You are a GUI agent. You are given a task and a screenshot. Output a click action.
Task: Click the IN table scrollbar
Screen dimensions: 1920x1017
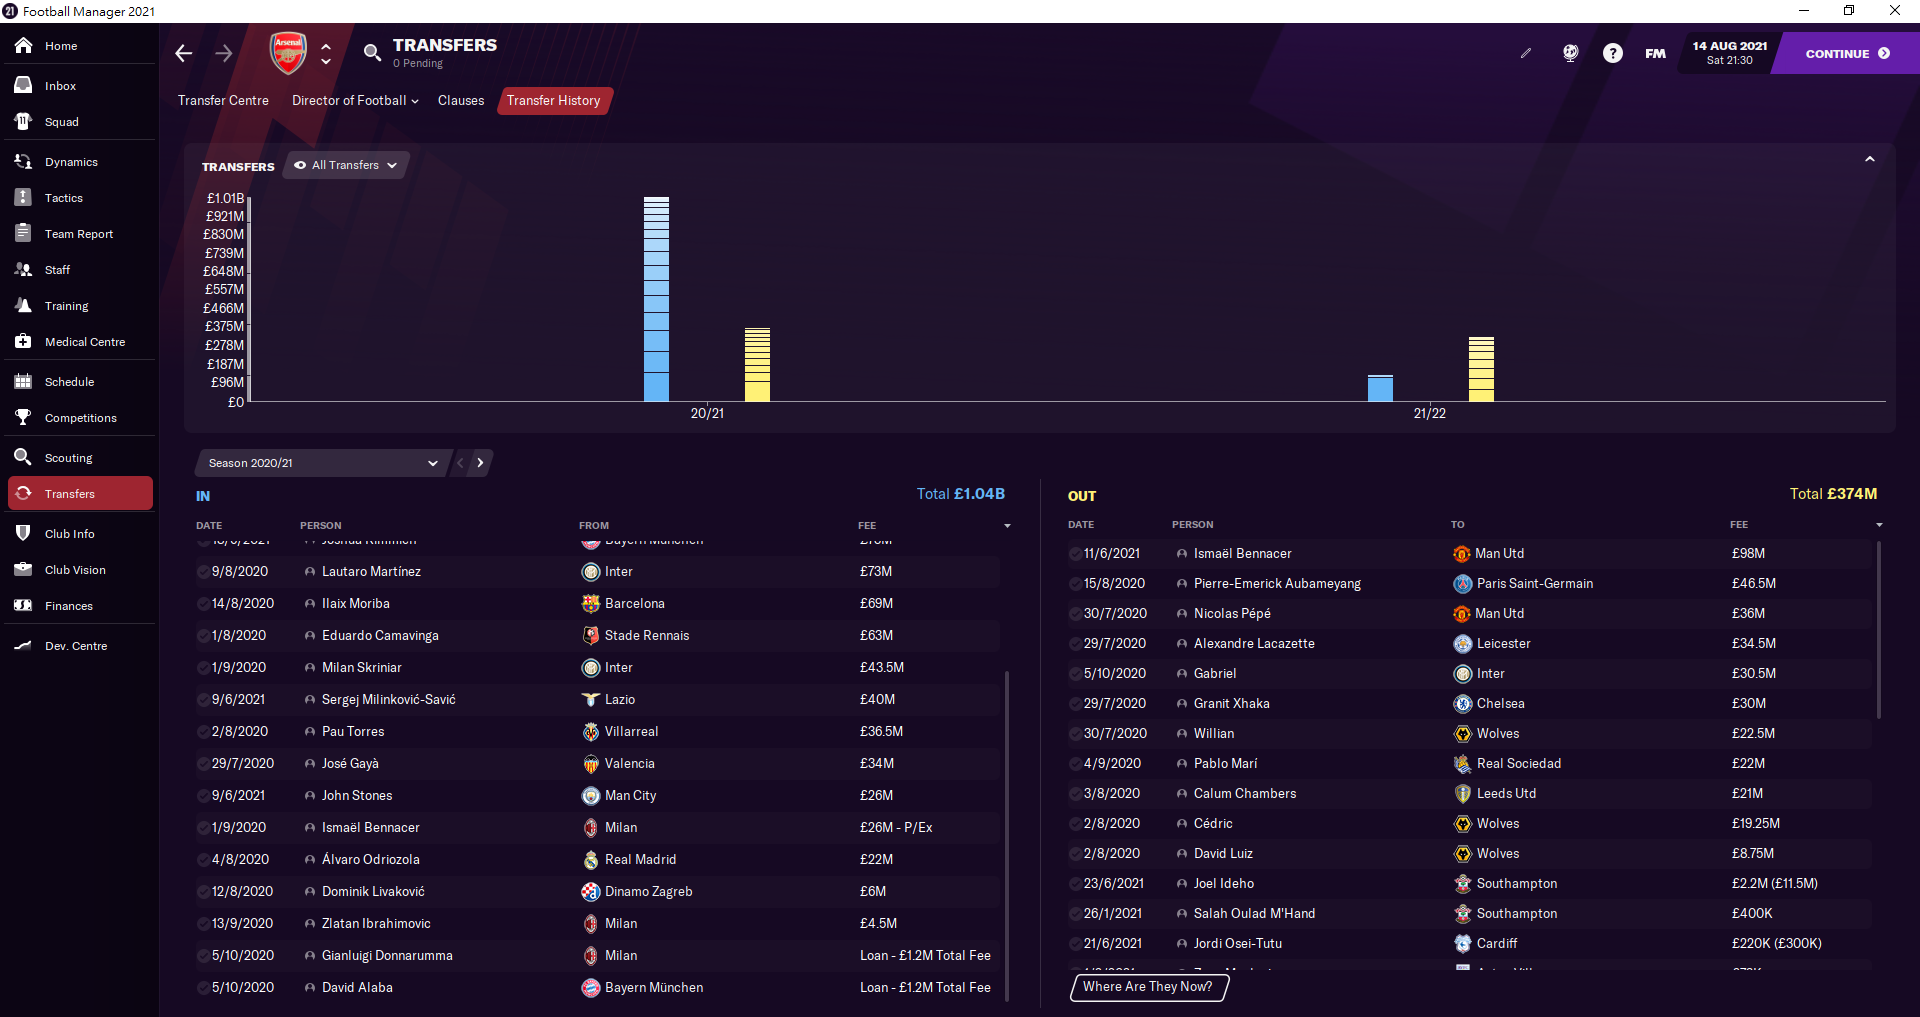pos(1006,835)
